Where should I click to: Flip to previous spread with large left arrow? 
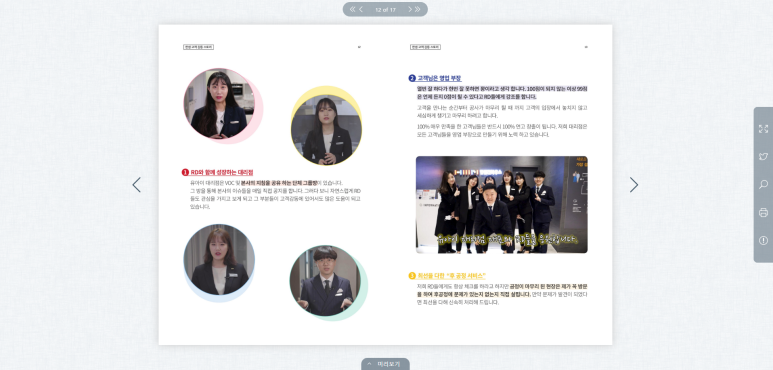click(x=137, y=185)
